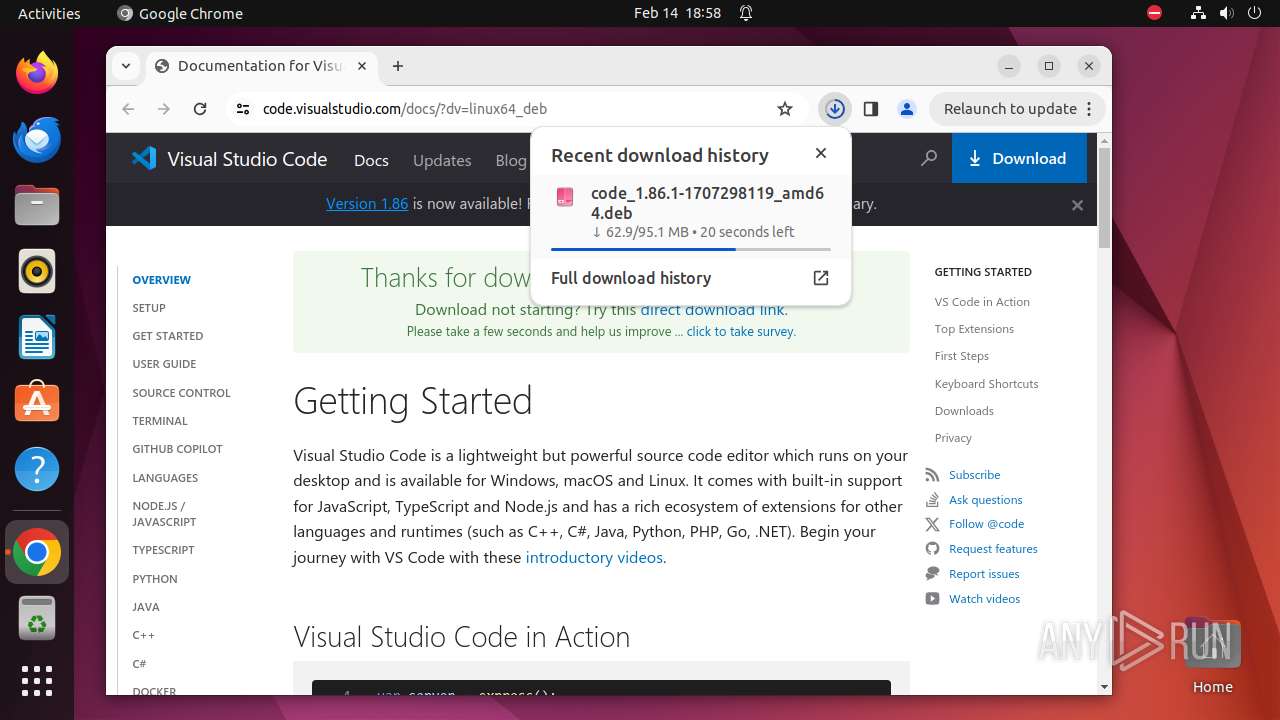Open Chrome side panel icon
This screenshot has height=720, width=1280.
871,109
